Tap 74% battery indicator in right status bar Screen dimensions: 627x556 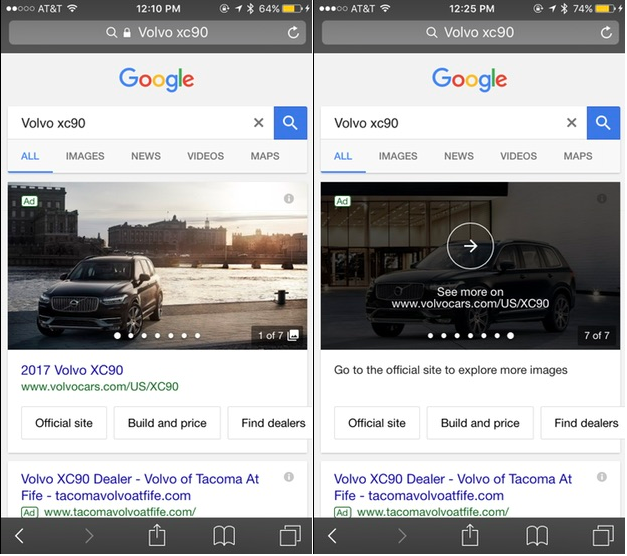pyautogui.click(x=597, y=8)
